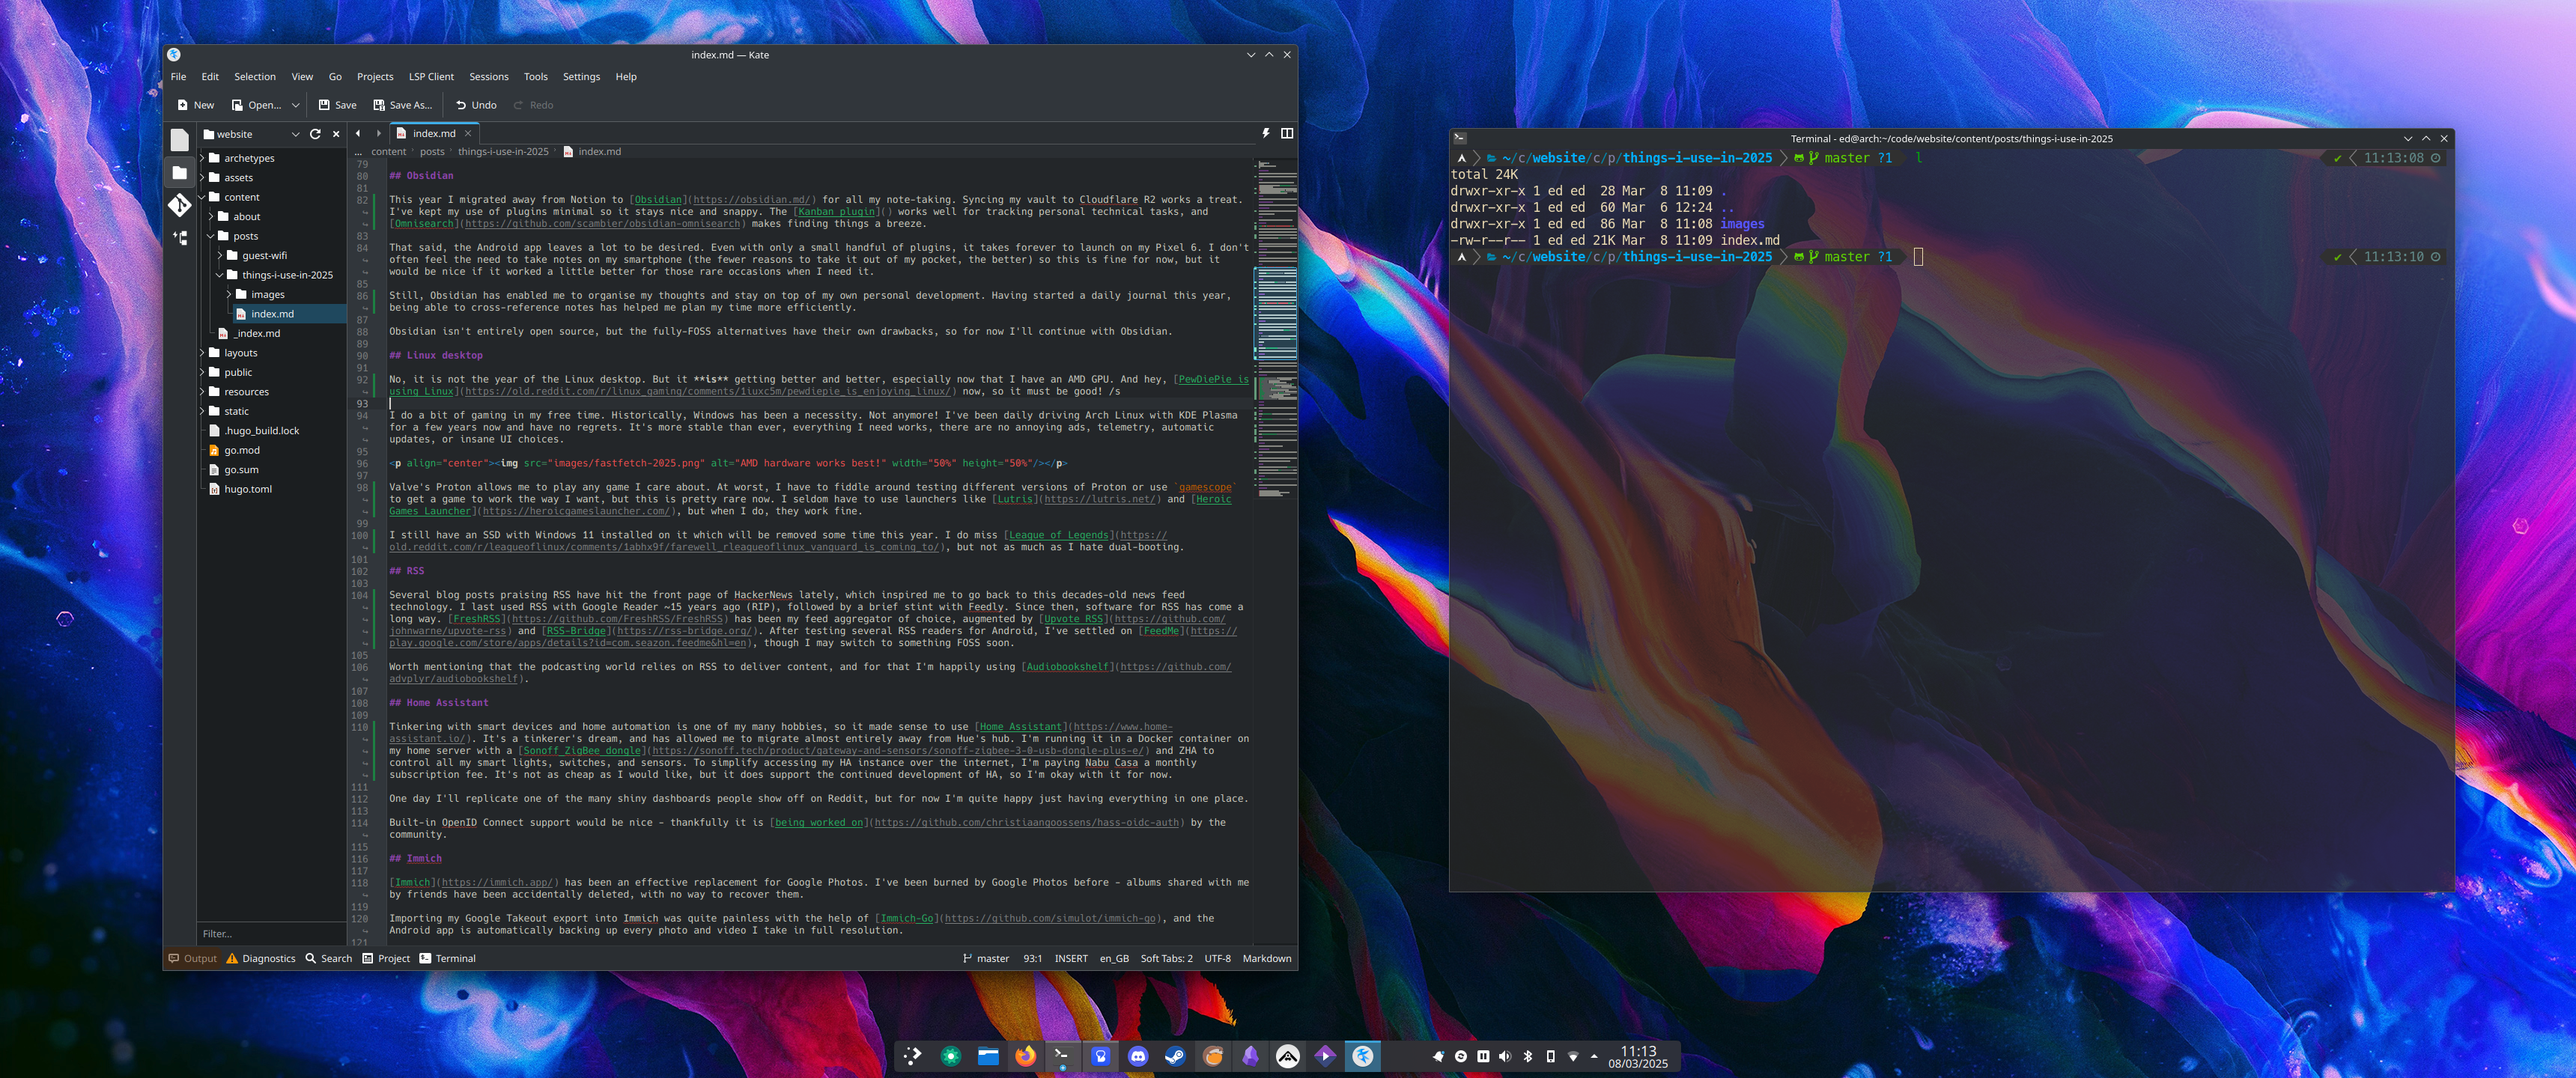Click the split view icon
The height and width of the screenshot is (1078, 2576).
[1287, 133]
